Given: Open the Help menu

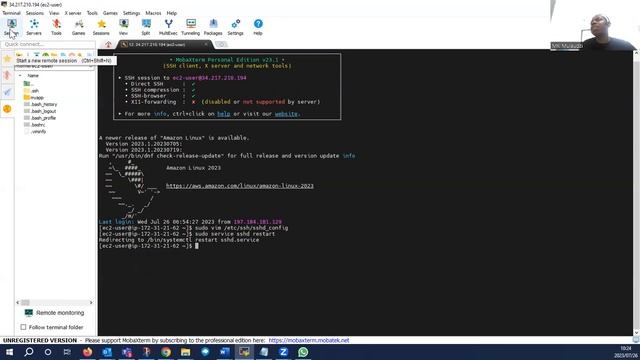Looking at the screenshot, I should pos(172,13).
